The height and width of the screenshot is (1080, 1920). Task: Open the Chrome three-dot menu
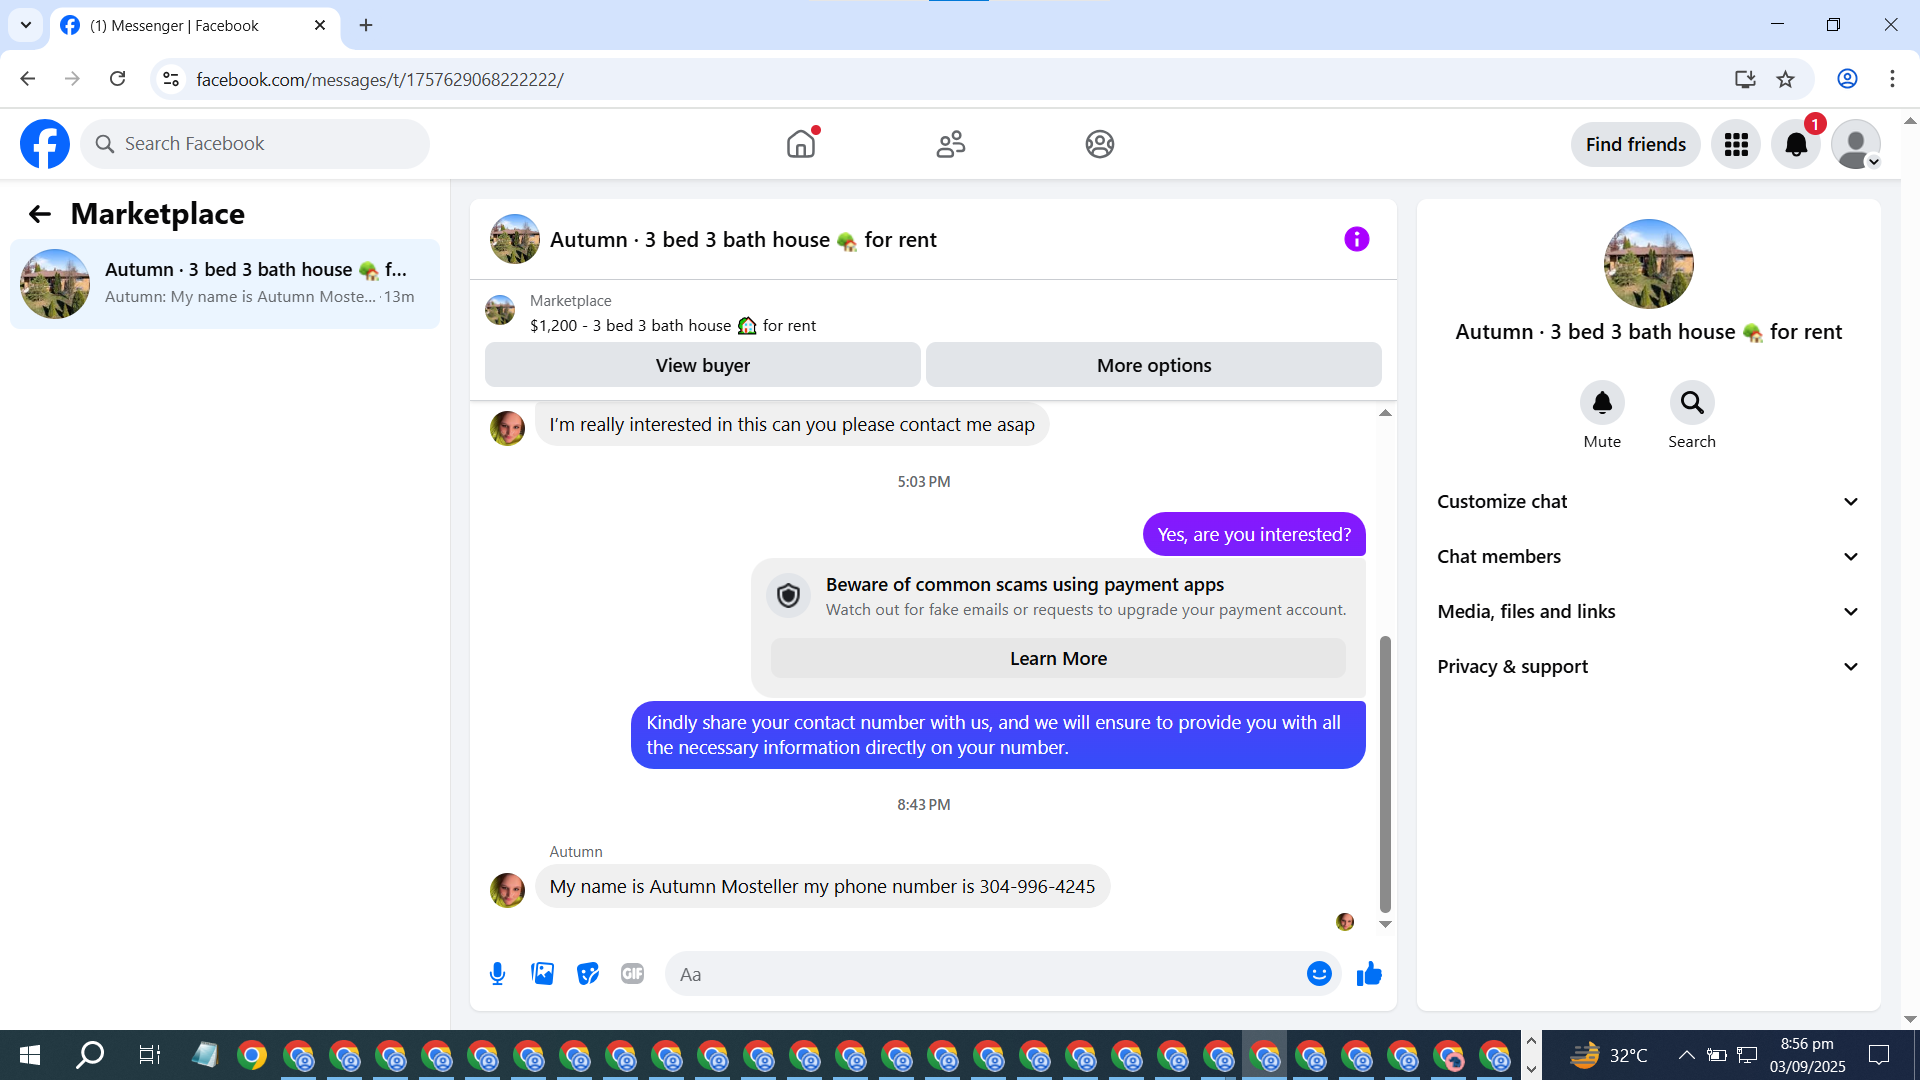[1892, 79]
